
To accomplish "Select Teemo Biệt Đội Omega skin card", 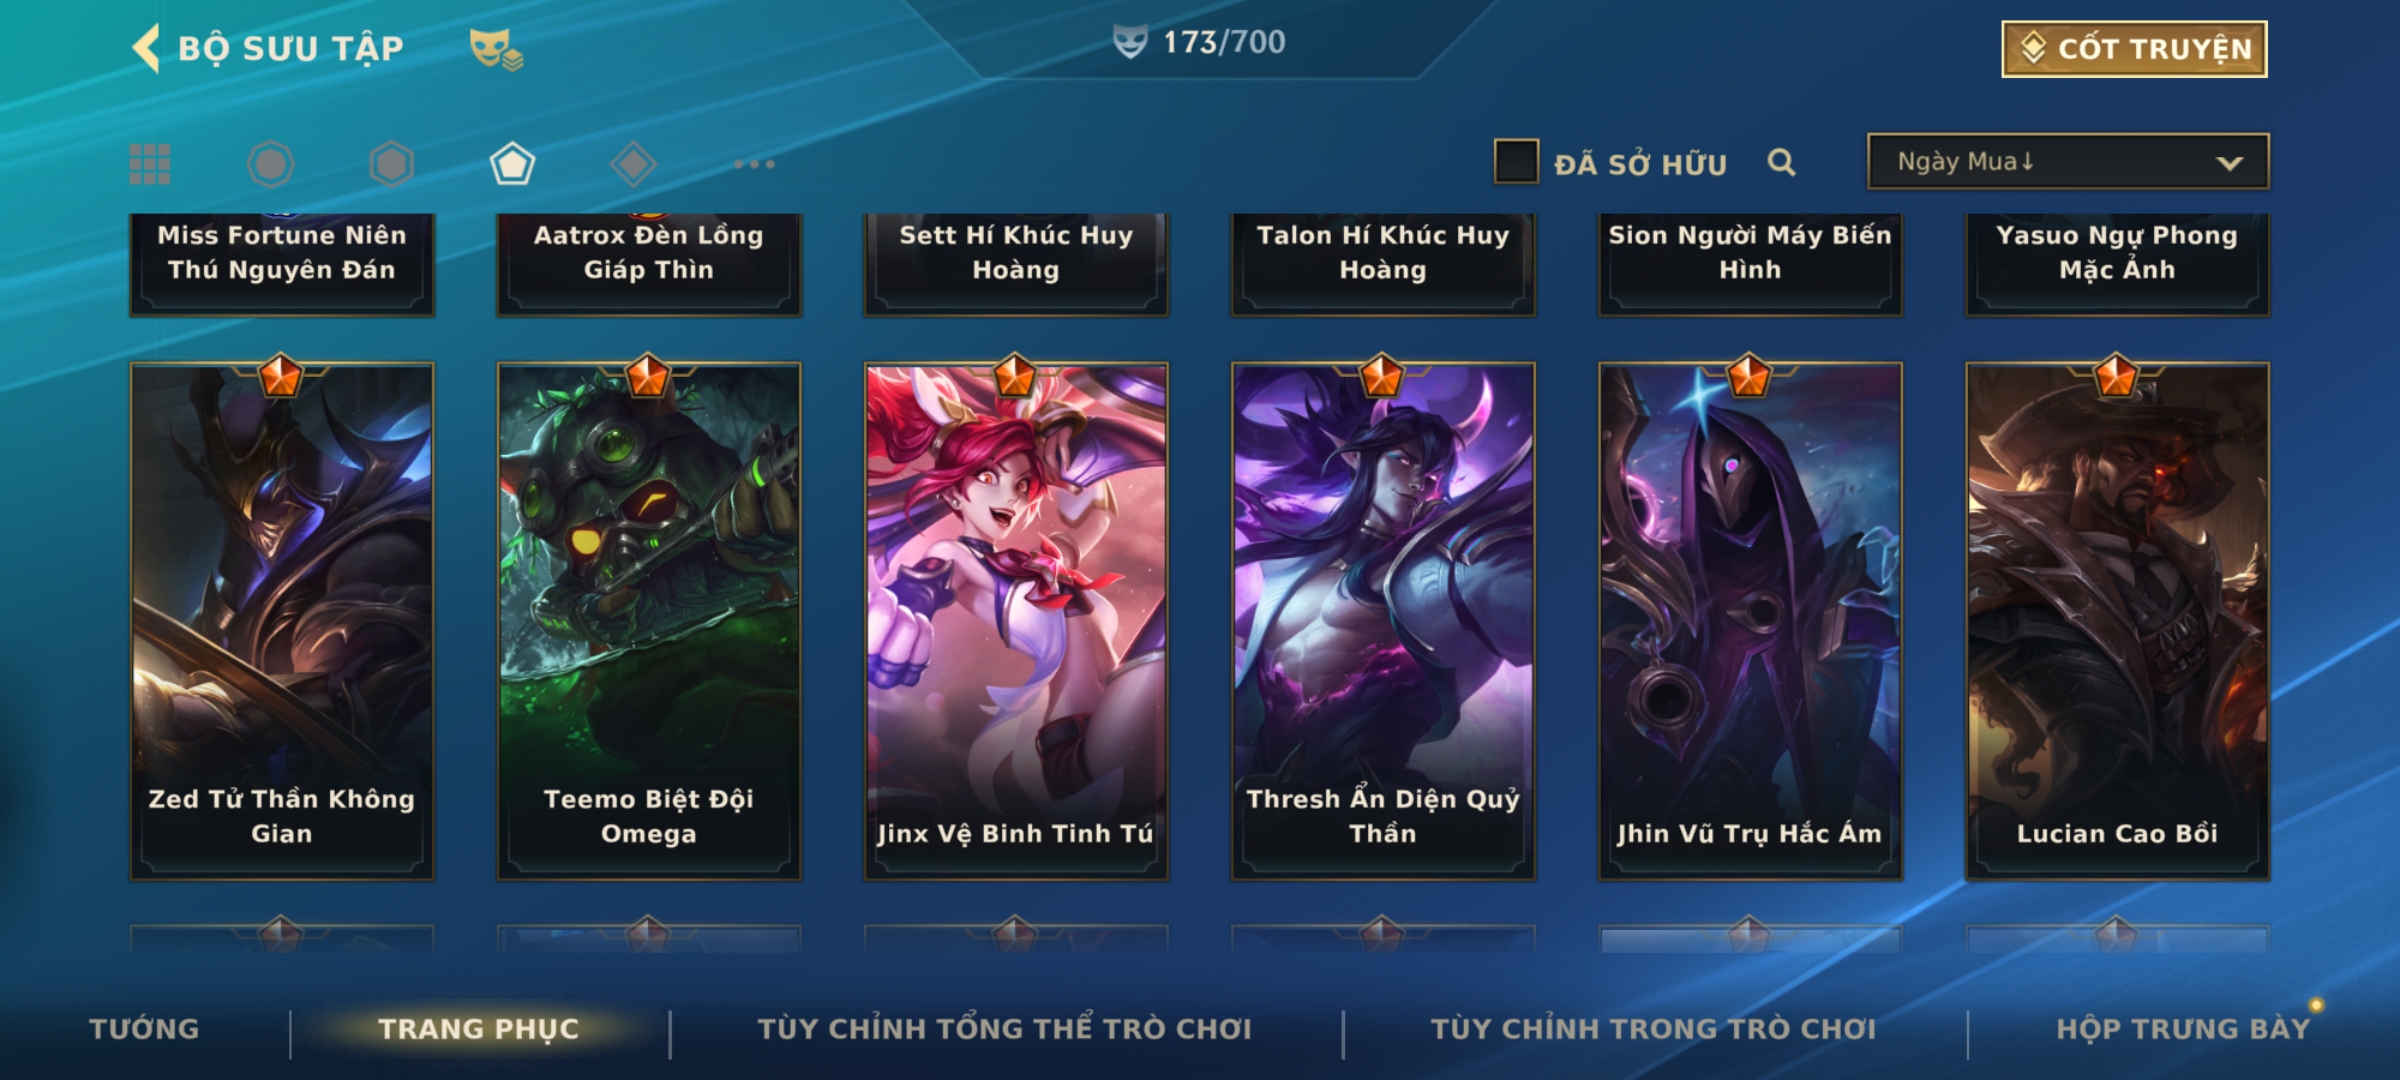I will pyautogui.click(x=649, y=621).
